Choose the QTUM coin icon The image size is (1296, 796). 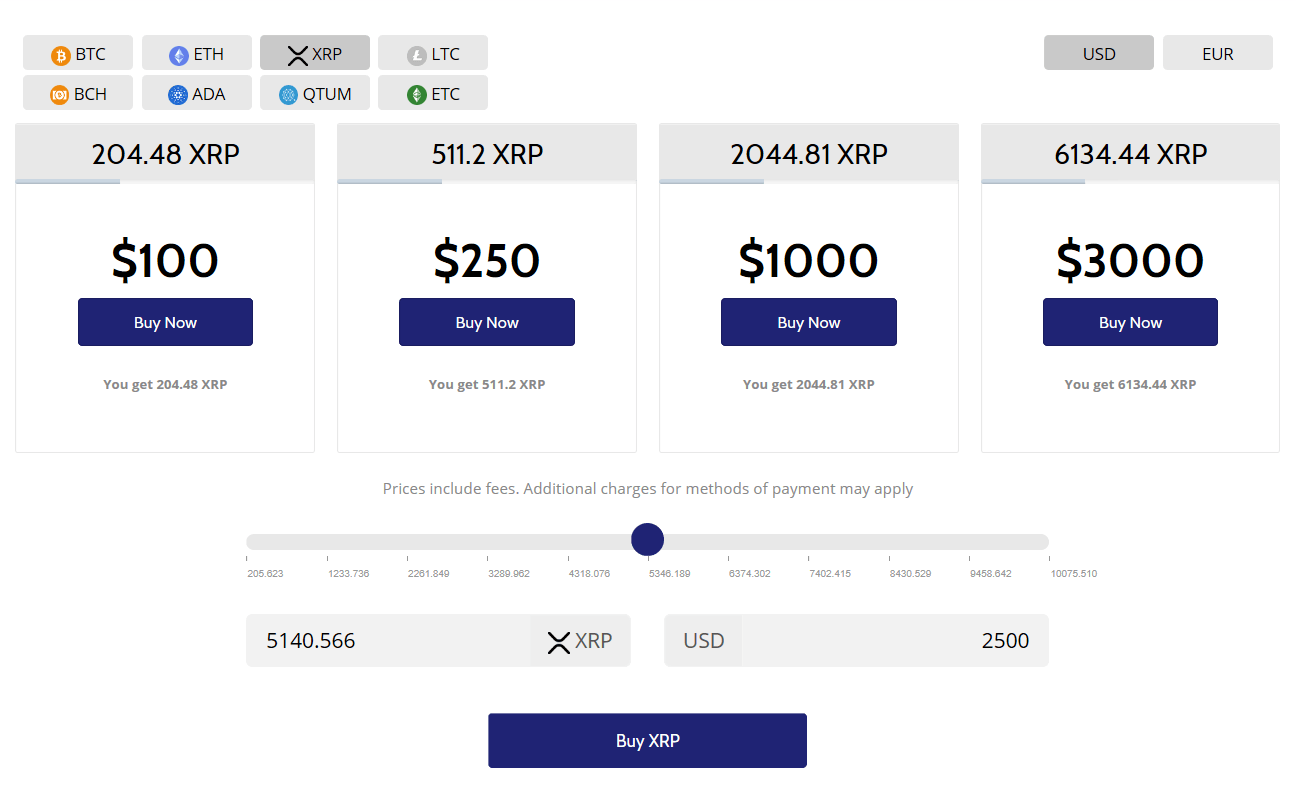[288, 95]
